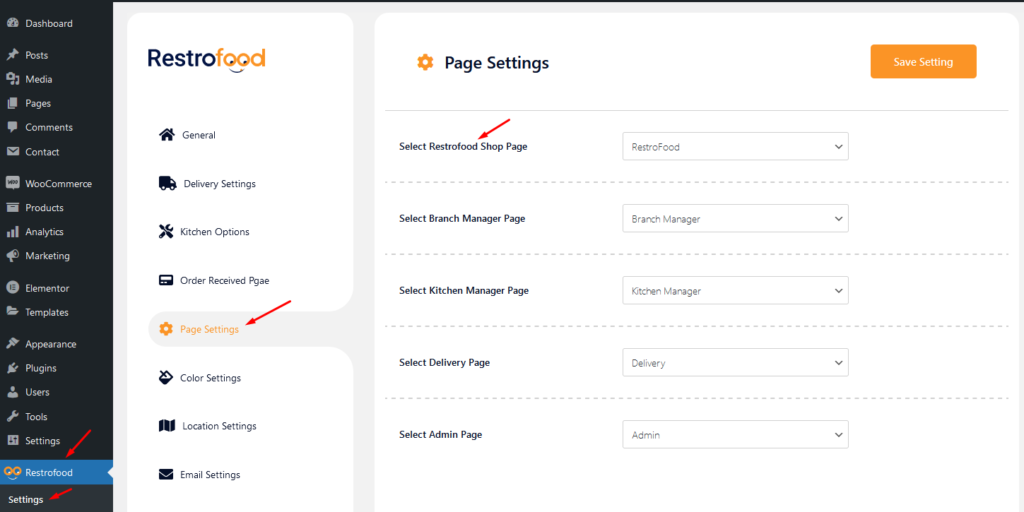Open the Email Settings tab

210,475
